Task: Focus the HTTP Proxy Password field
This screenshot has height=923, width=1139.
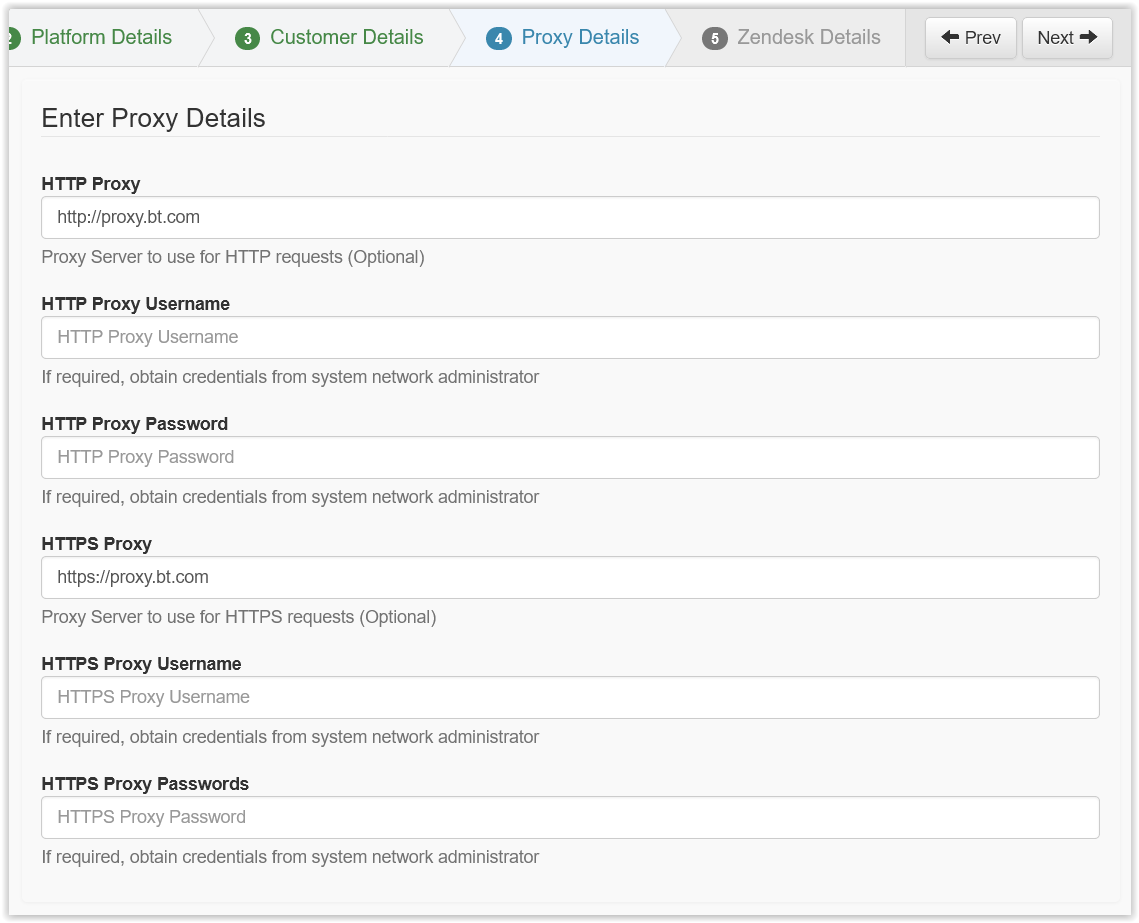Action: click(570, 458)
